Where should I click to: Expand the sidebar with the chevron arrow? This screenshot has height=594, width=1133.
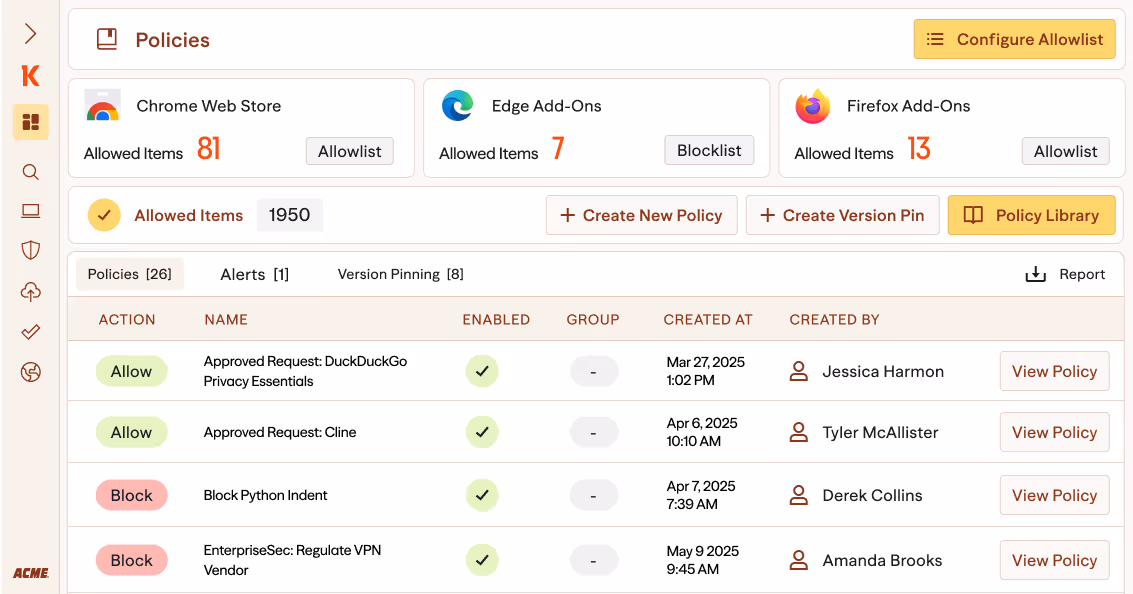[30, 33]
